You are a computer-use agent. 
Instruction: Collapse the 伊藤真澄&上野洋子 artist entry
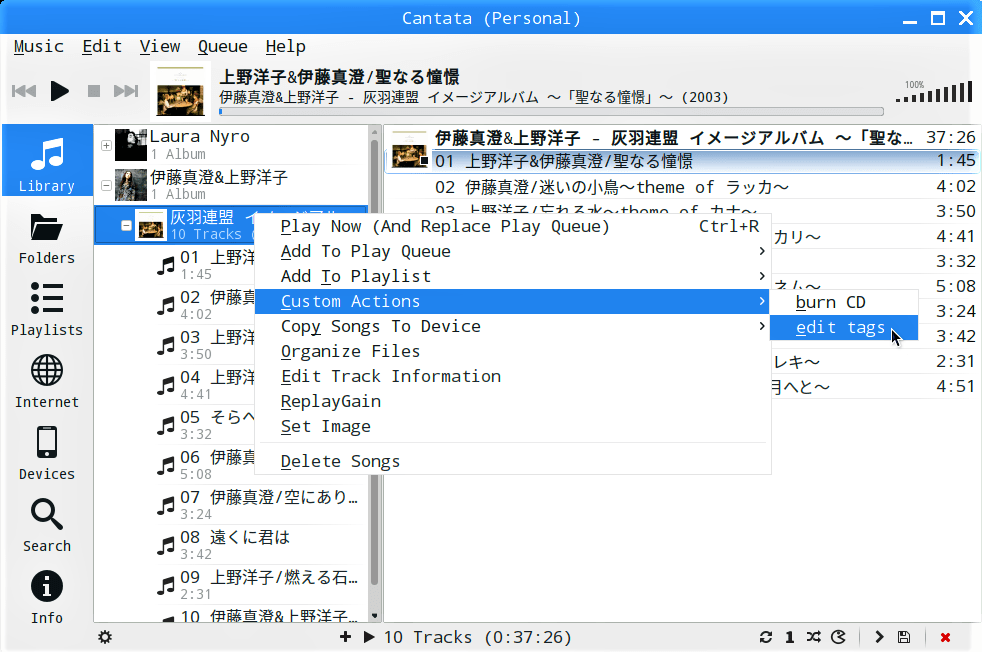pos(106,185)
